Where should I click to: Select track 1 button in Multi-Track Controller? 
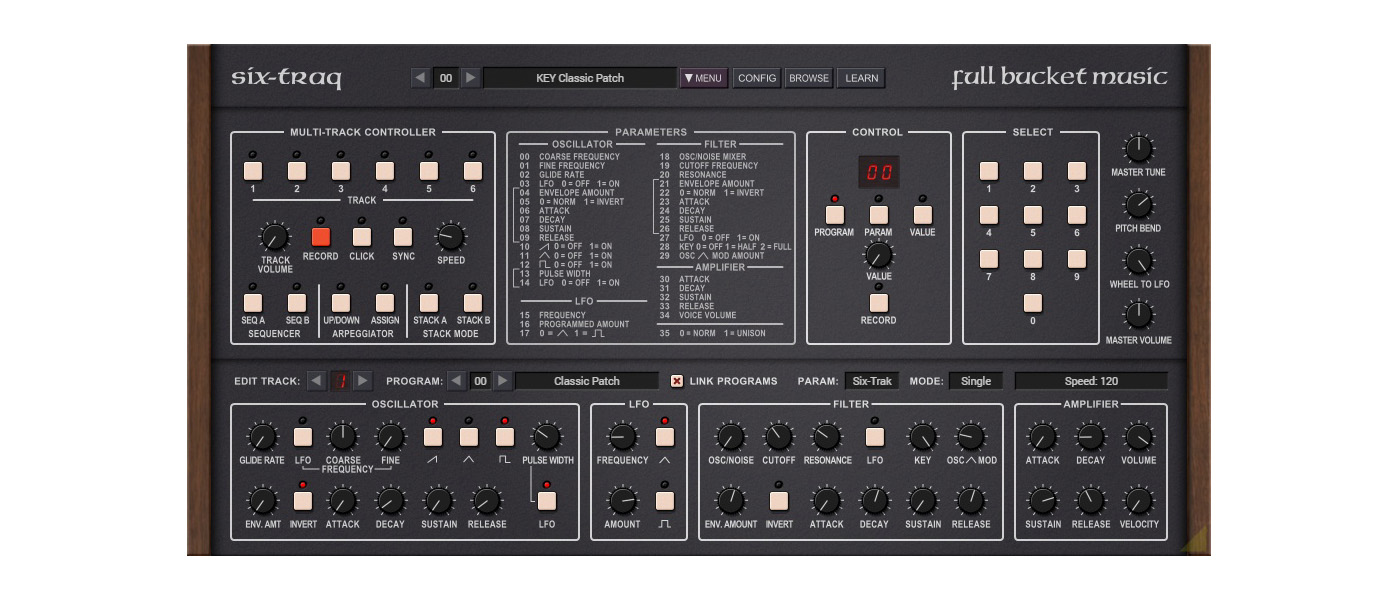(253, 171)
